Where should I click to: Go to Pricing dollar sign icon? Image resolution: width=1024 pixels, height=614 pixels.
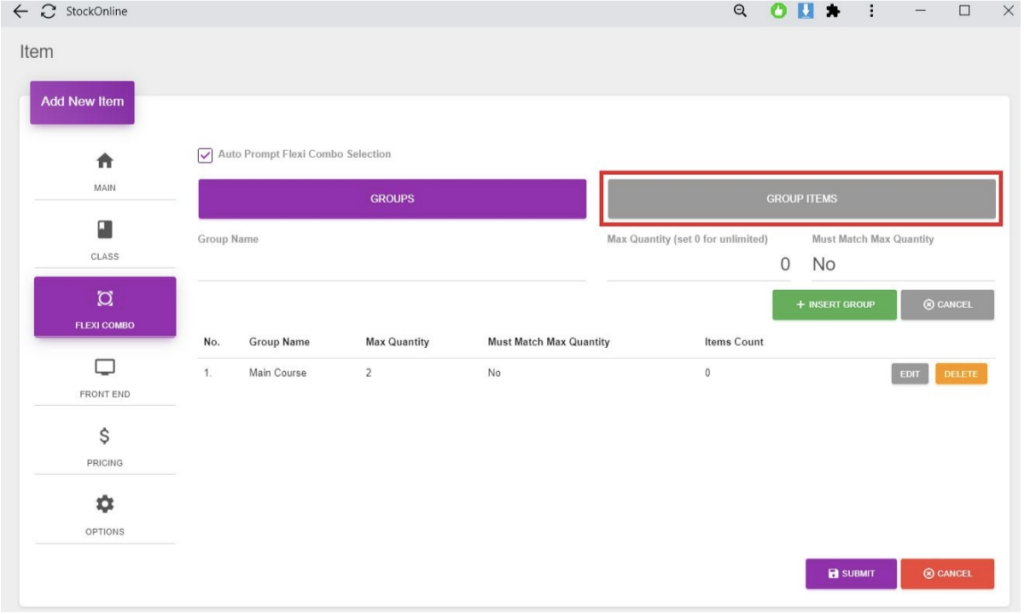click(x=104, y=436)
